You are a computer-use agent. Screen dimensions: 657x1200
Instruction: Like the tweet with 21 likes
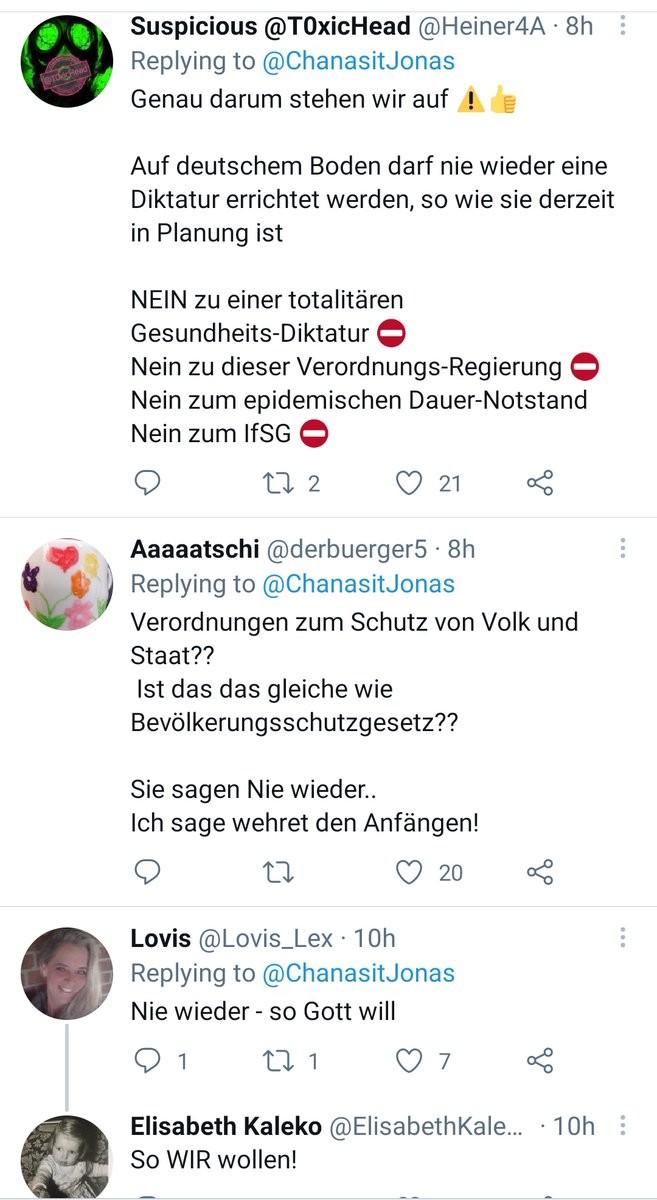click(x=409, y=484)
